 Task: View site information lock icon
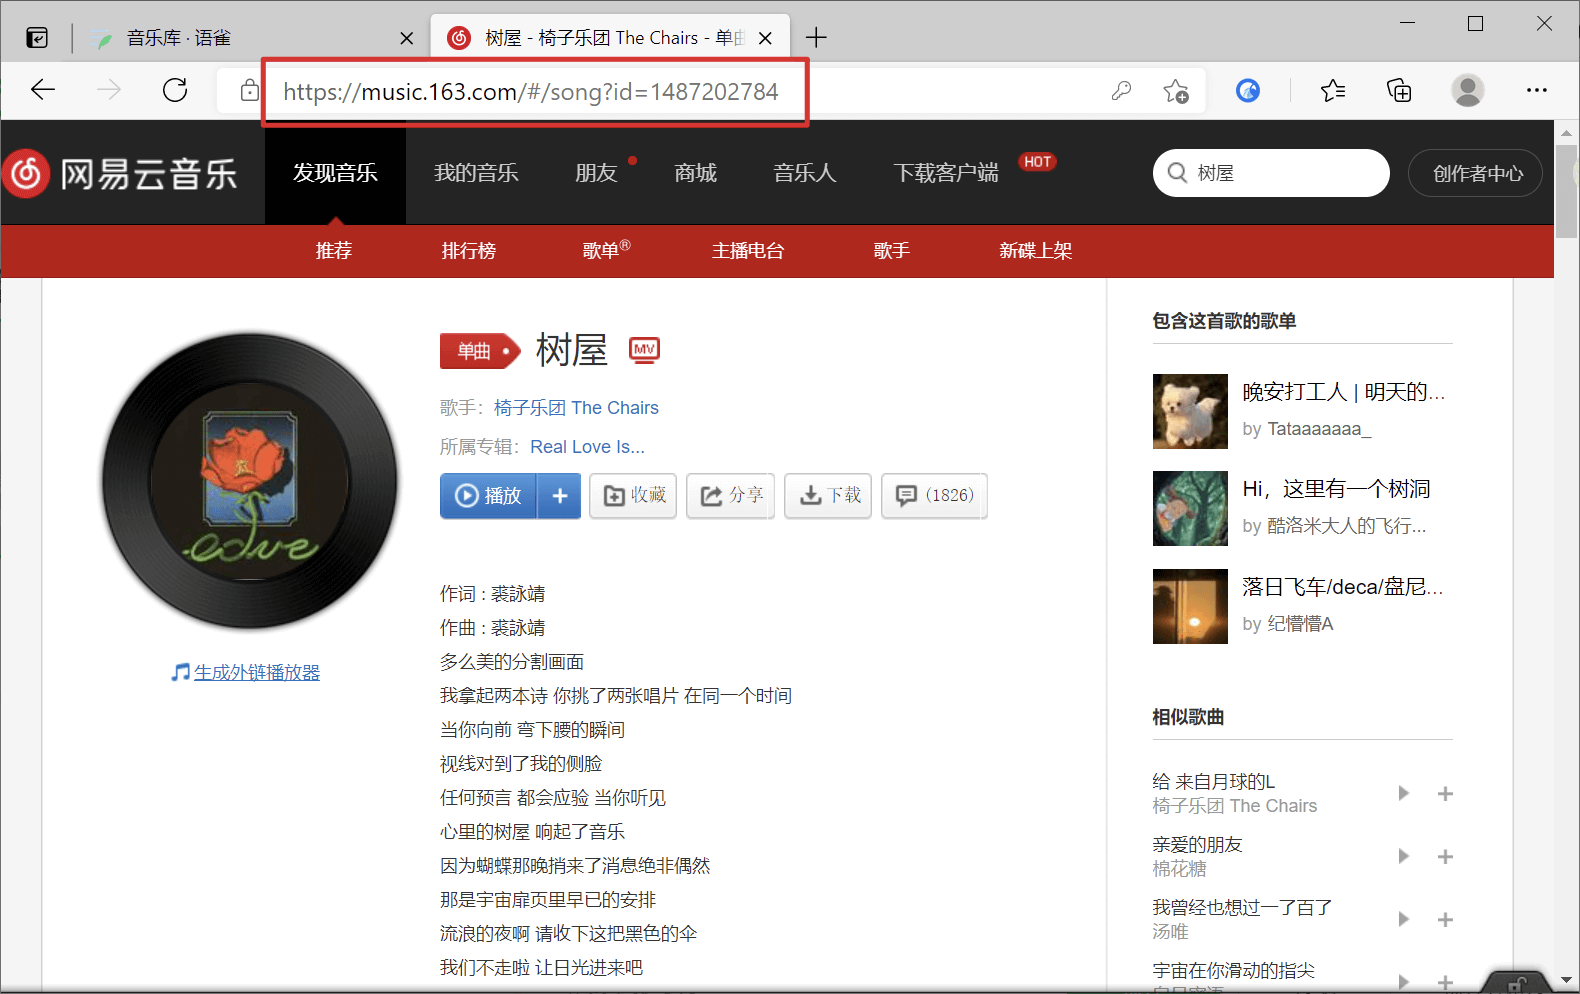tap(249, 91)
